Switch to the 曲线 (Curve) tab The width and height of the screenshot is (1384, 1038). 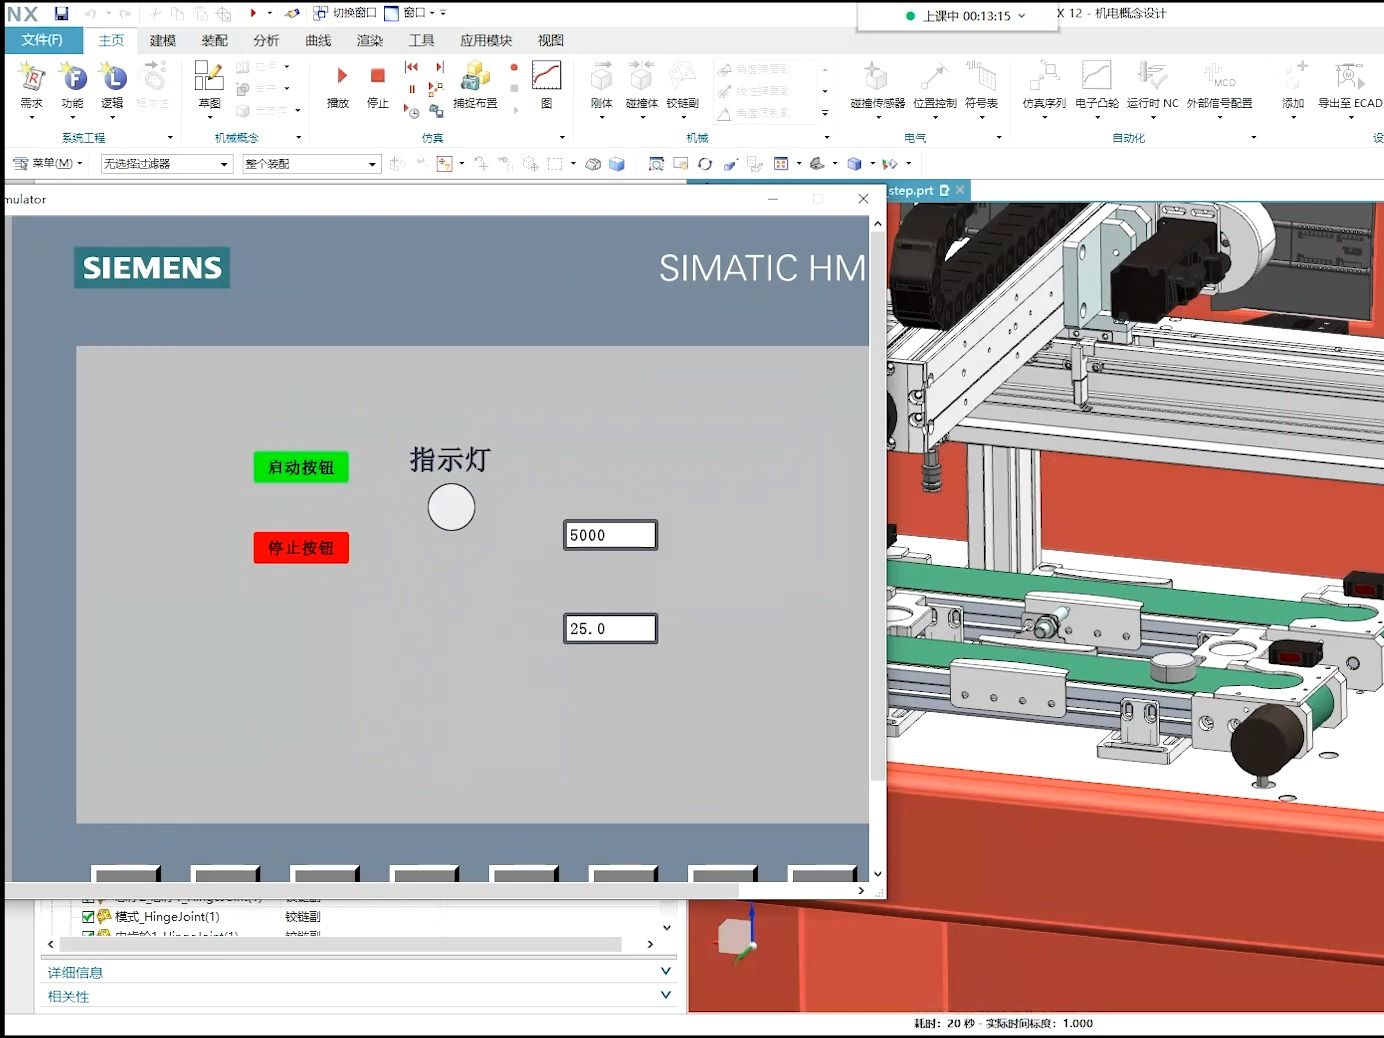click(x=318, y=40)
